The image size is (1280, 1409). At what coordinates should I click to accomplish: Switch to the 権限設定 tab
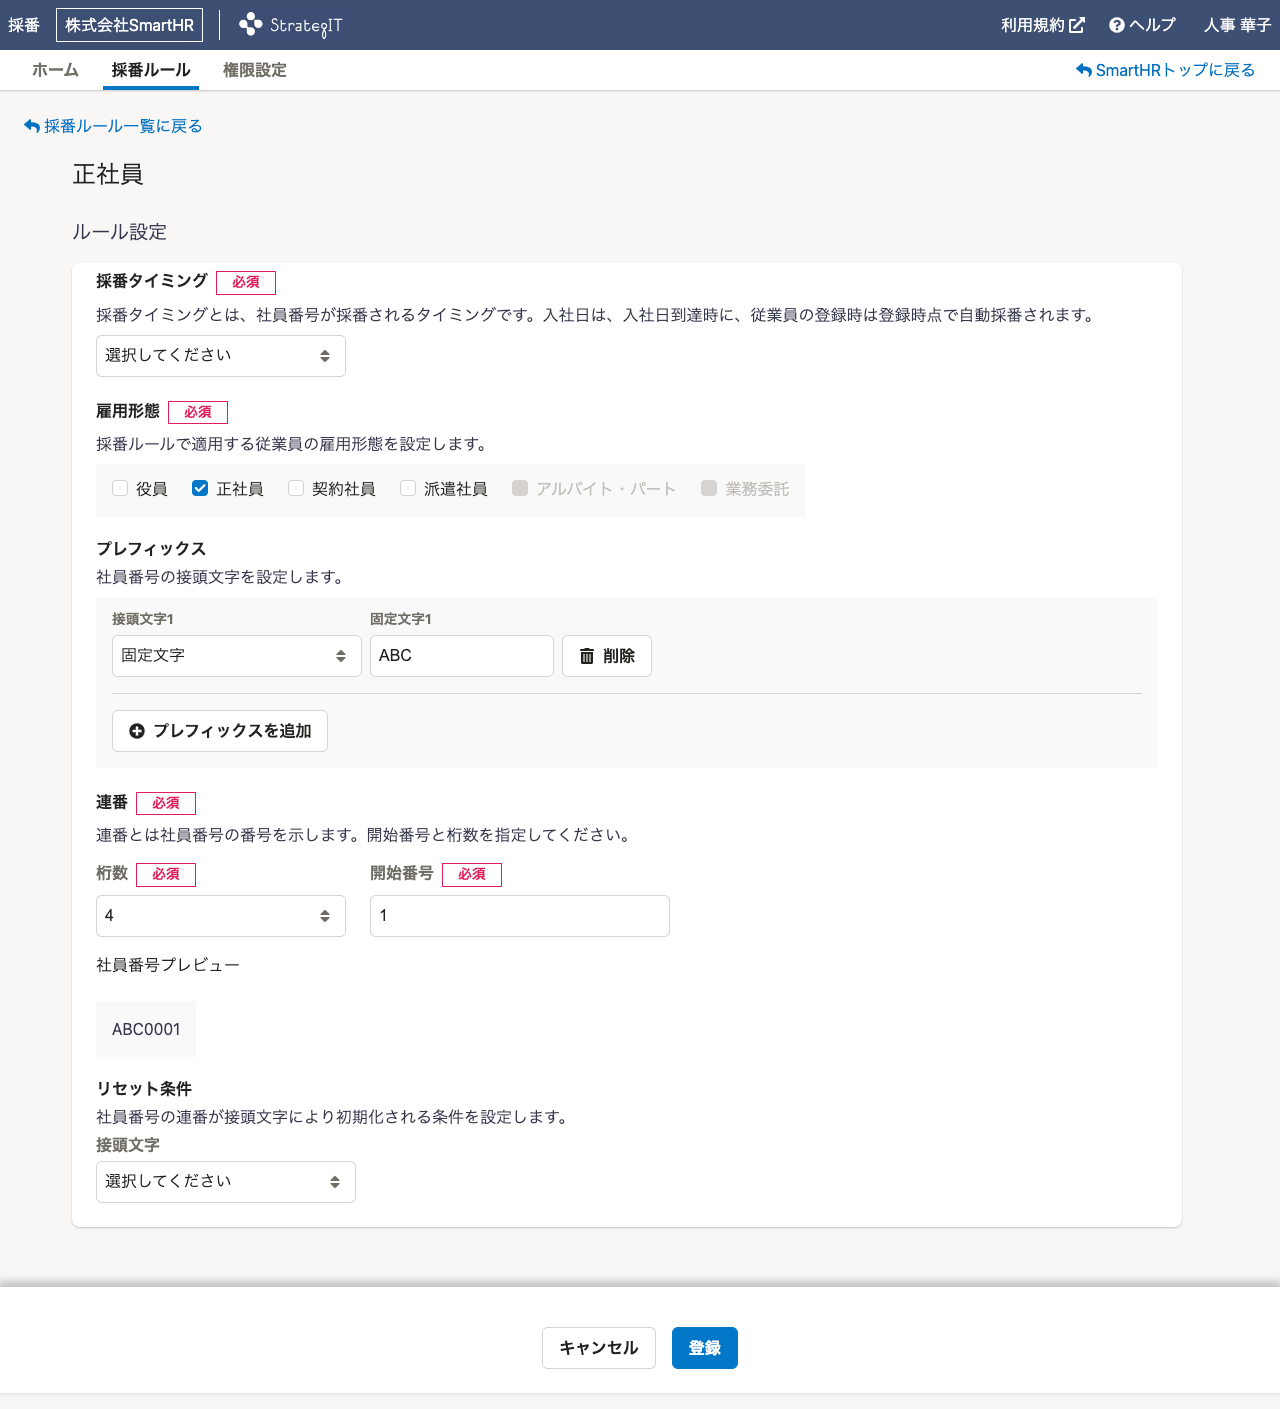(x=254, y=70)
